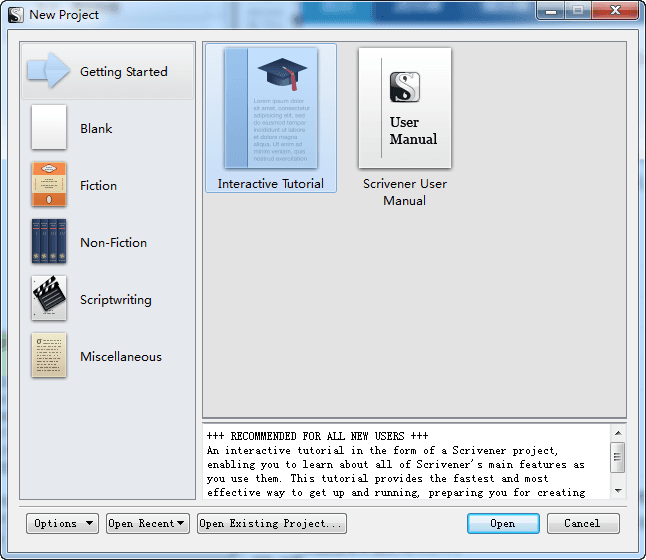
Task: Click Open Existing Project button
Action: pyautogui.click(x=272, y=523)
